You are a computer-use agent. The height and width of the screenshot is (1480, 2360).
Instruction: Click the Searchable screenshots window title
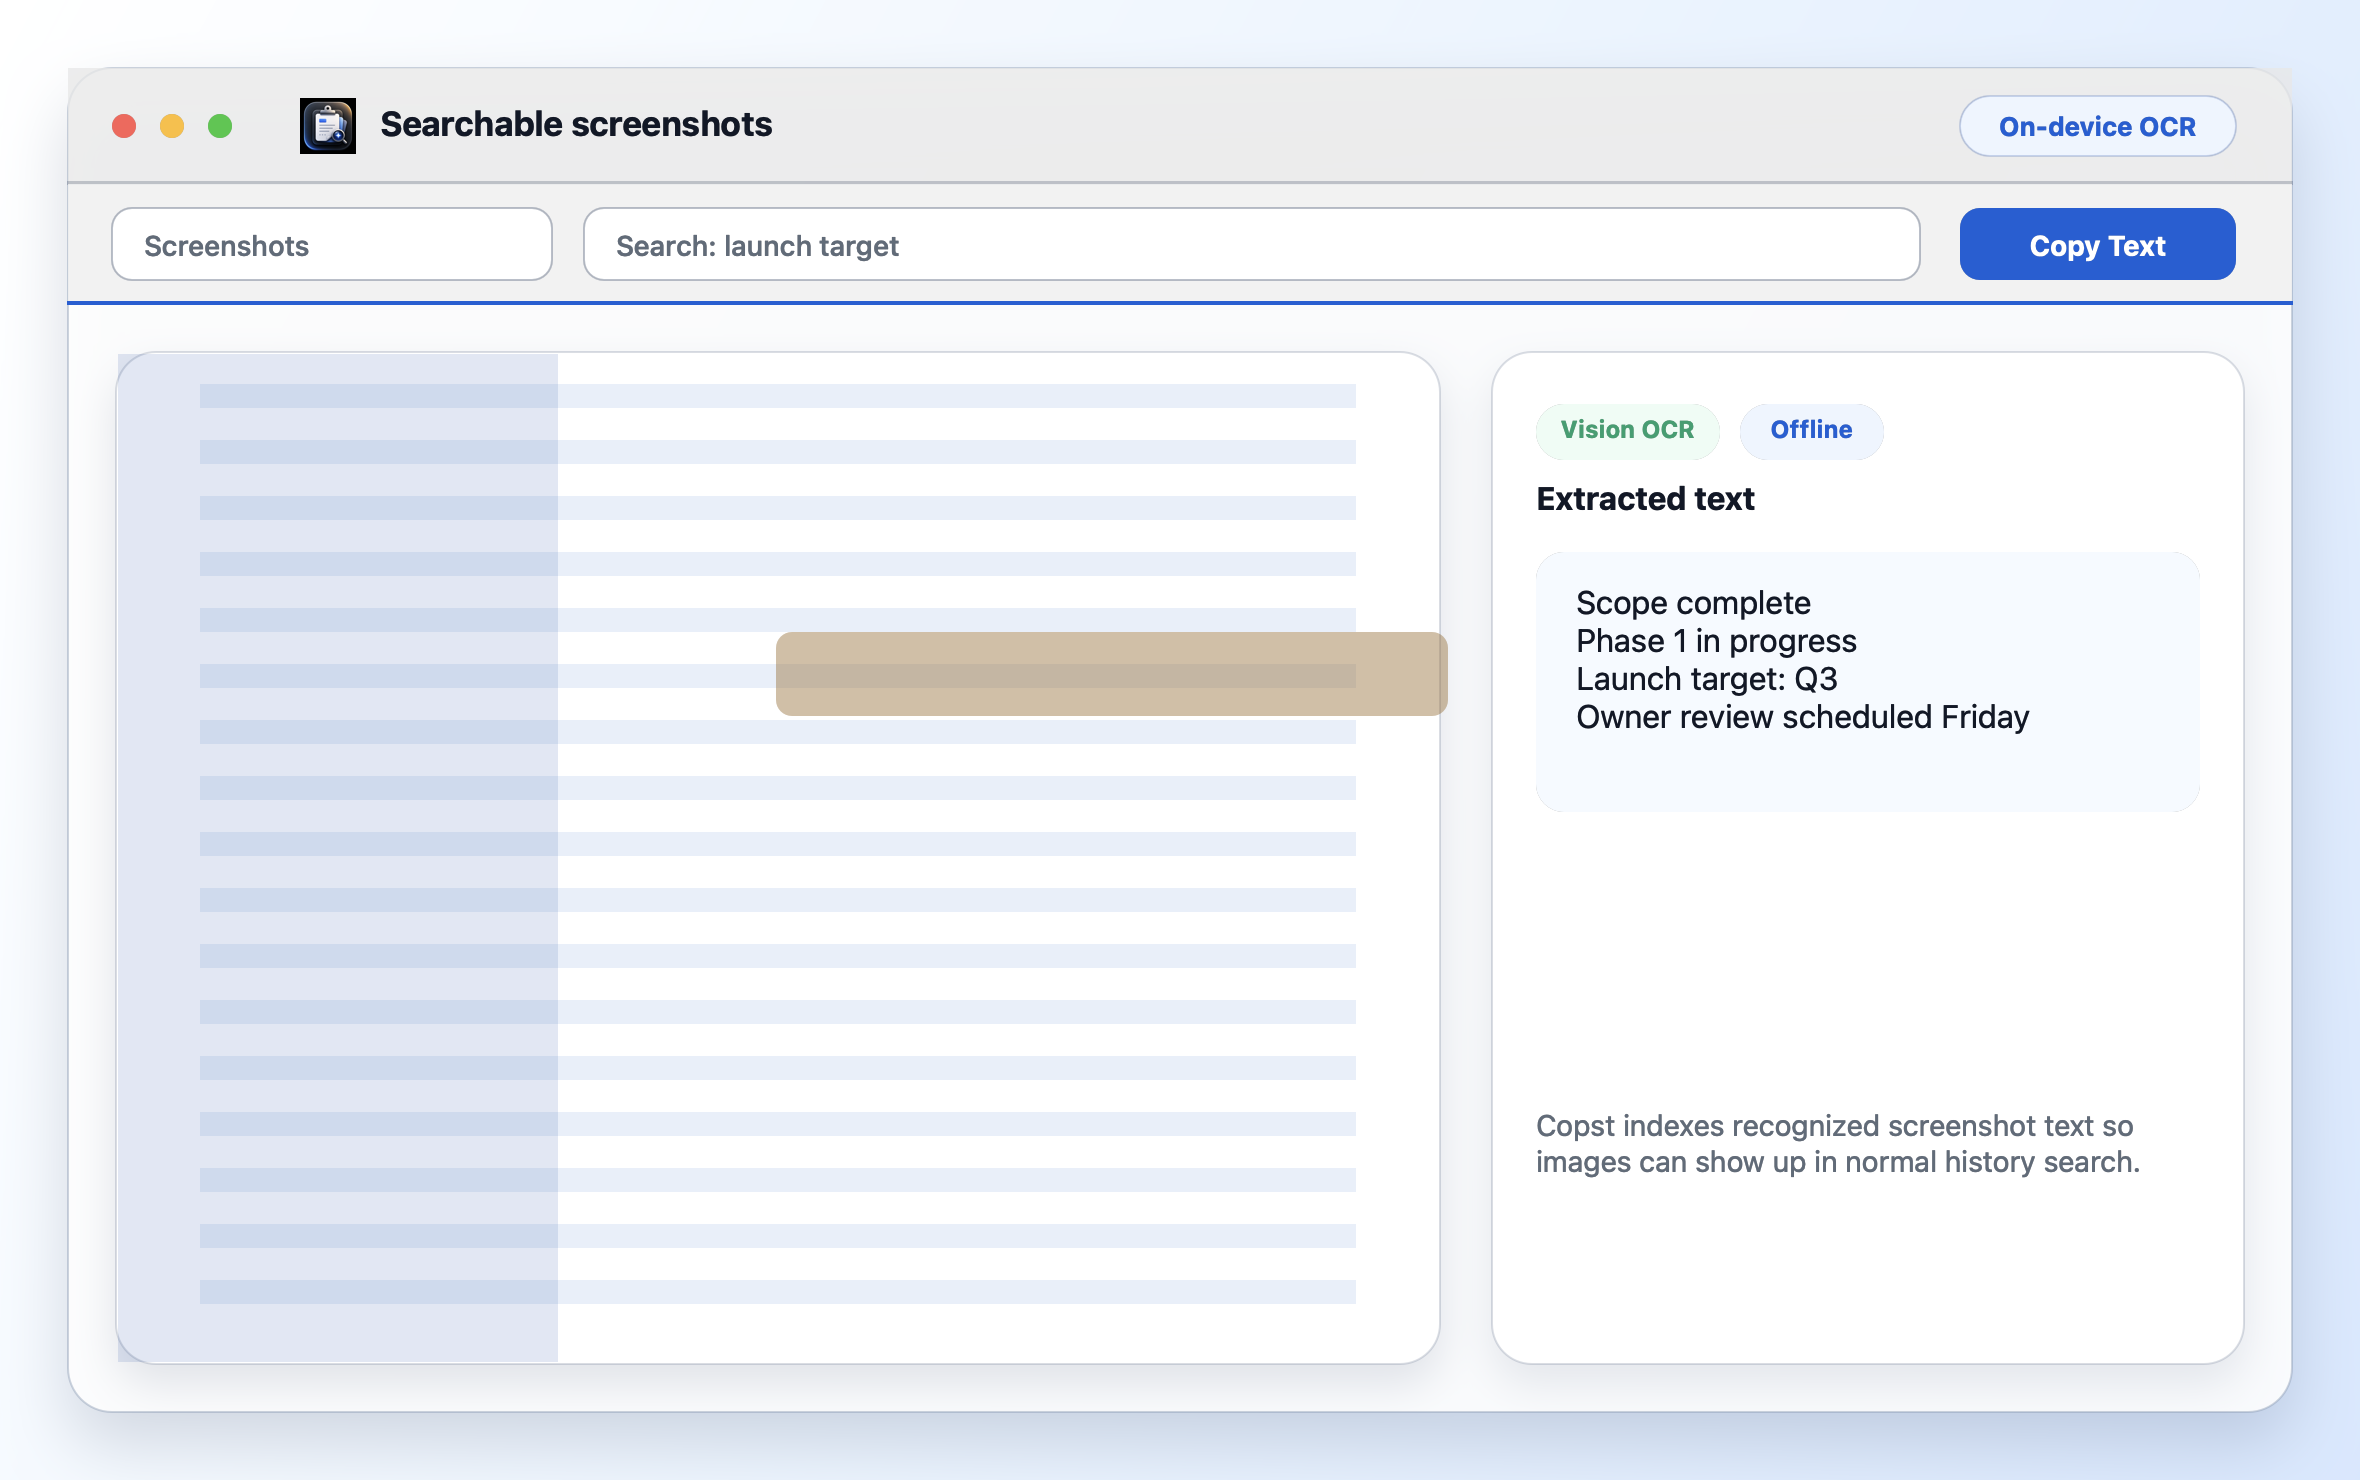click(576, 124)
